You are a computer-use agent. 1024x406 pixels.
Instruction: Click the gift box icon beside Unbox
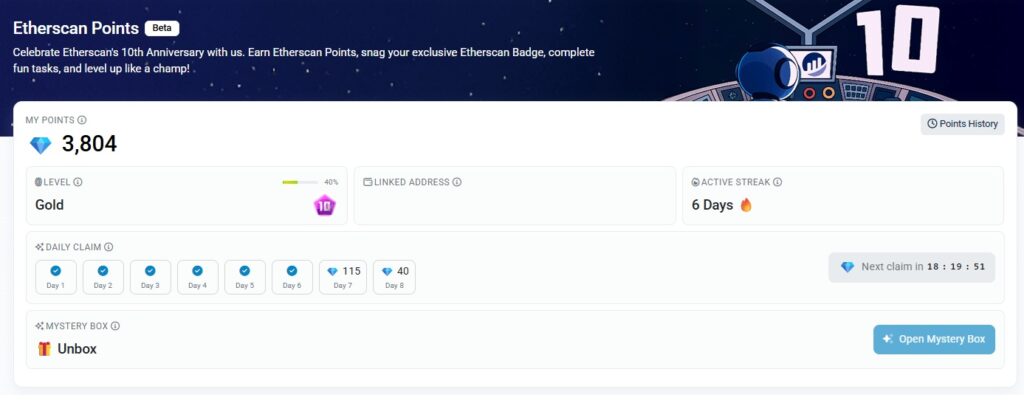tap(44, 349)
